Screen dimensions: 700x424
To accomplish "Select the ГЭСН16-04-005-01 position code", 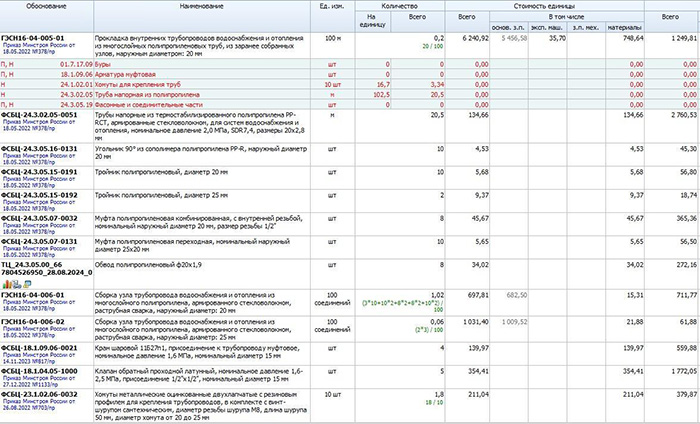I will [x=33, y=38].
